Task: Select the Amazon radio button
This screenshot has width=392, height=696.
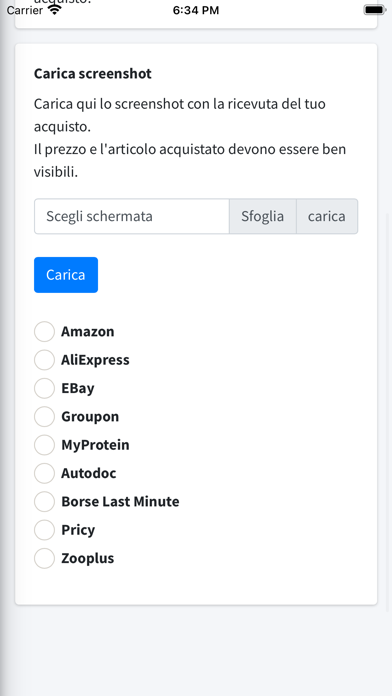Action: point(44,332)
